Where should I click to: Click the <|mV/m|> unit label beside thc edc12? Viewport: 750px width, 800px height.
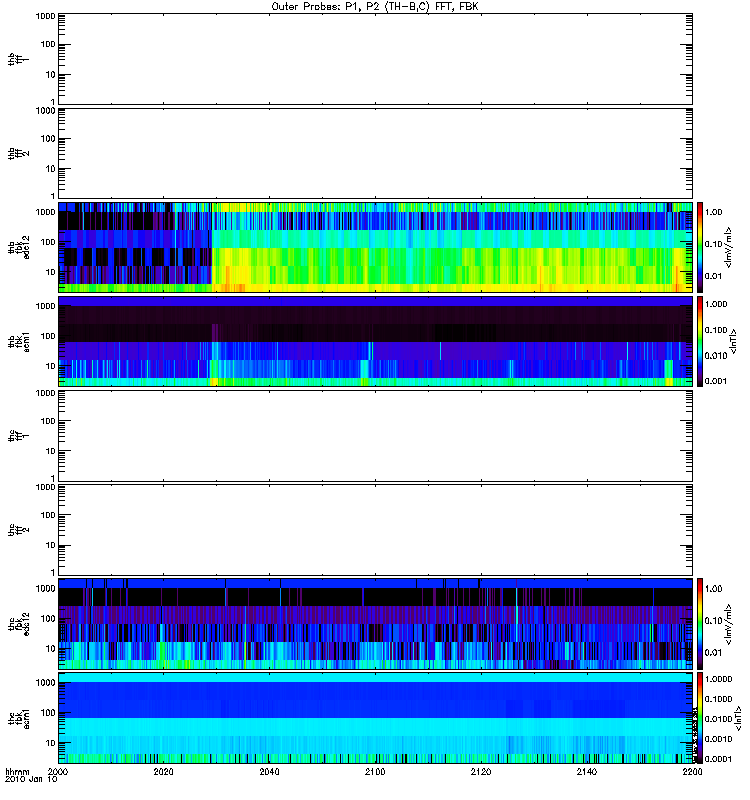729,624
